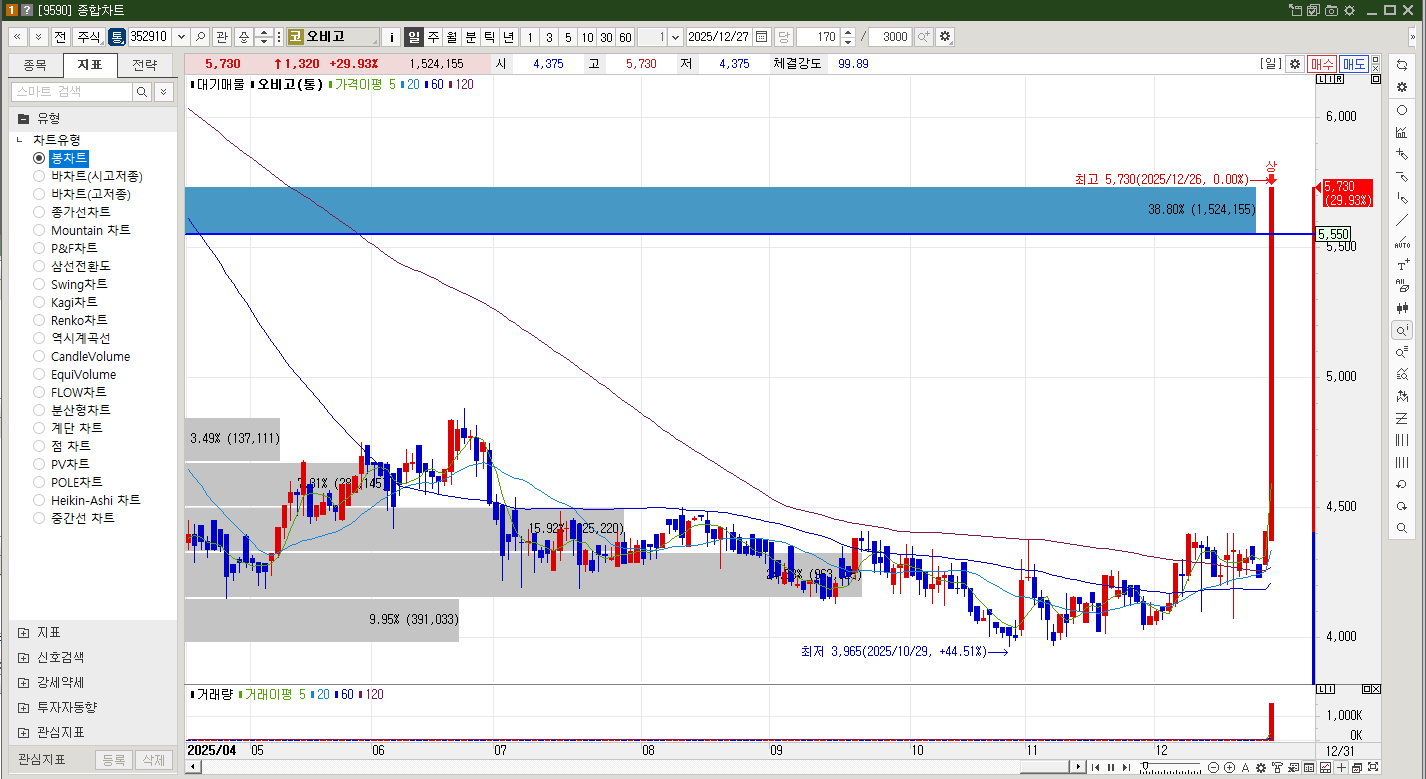Screen dimensions: 1426x779
Task: Click the 관 toolbar button
Action: (221, 37)
